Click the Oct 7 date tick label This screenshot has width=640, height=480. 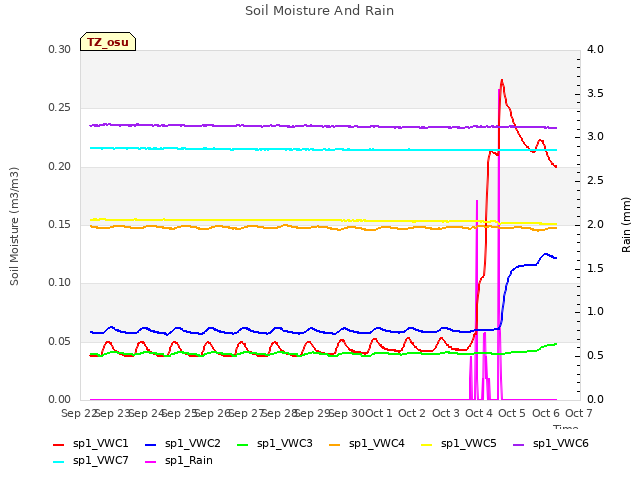pos(579,413)
